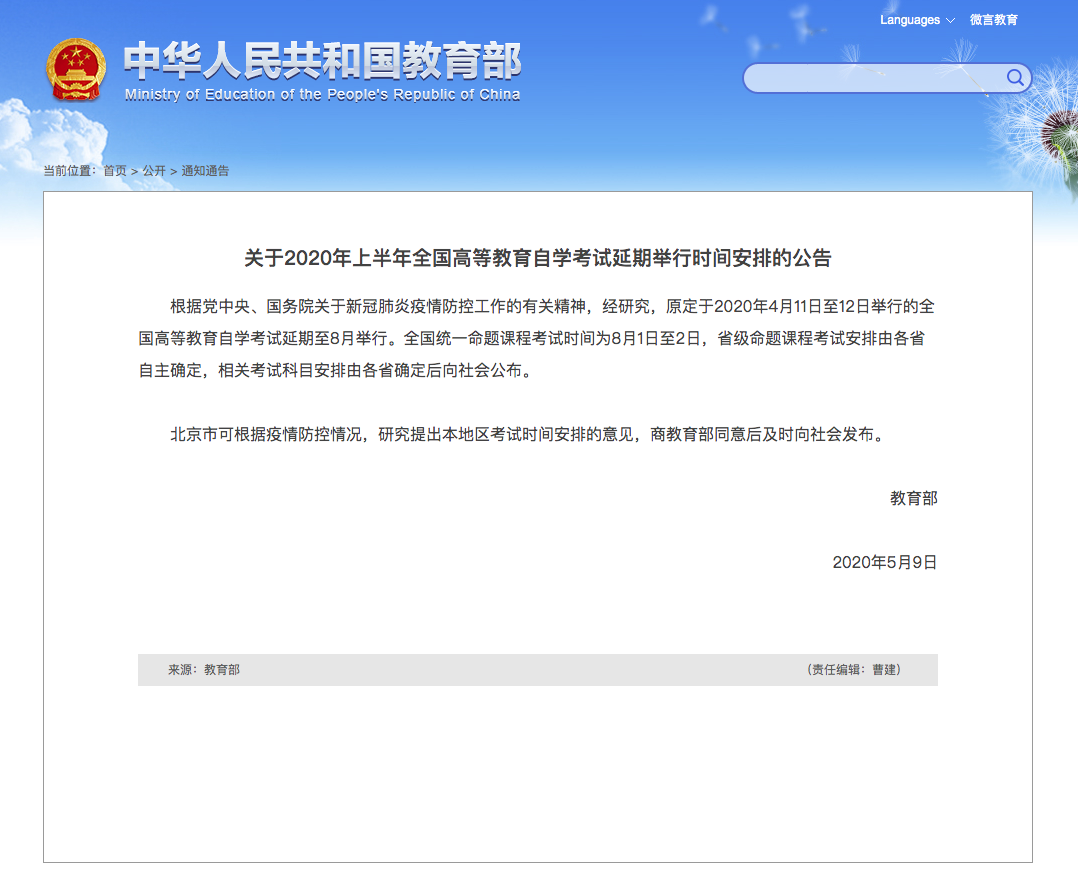The height and width of the screenshot is (888, 1078).
Task: Click the English Ministry of Education subtitle
Action: (x=322, y=95)
